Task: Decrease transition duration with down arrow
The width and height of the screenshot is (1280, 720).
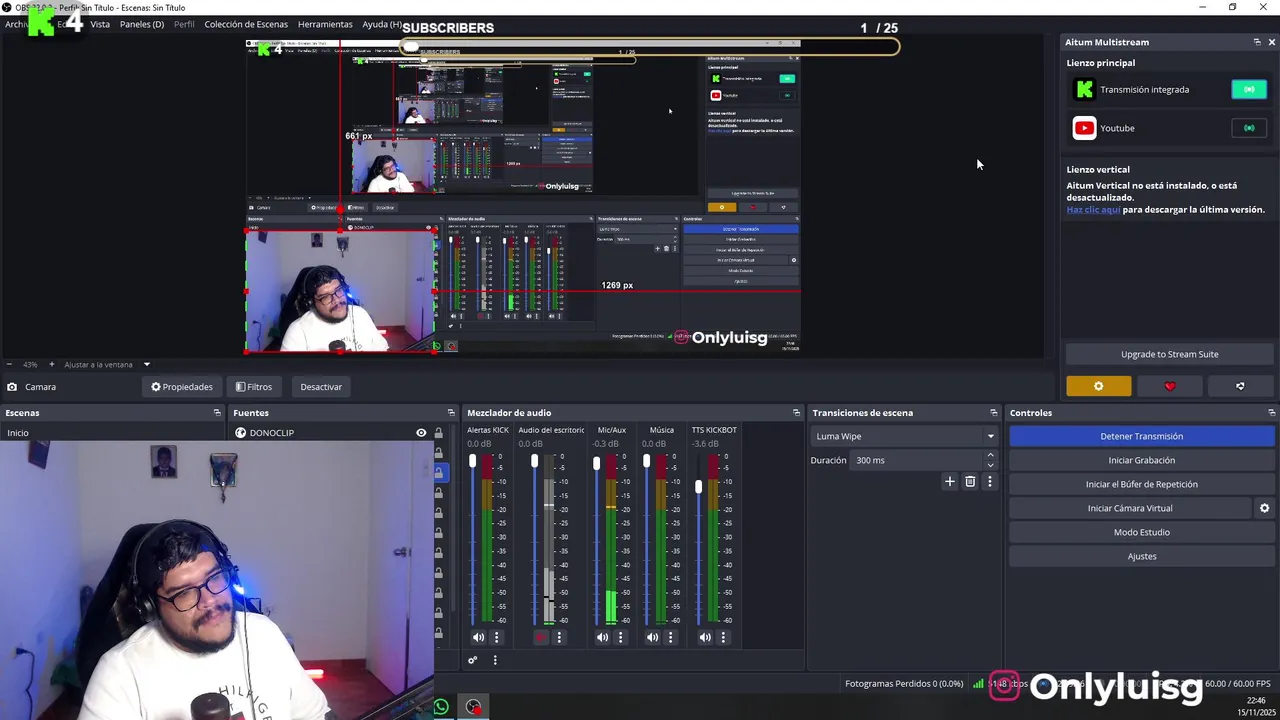Action: [990, 465]
